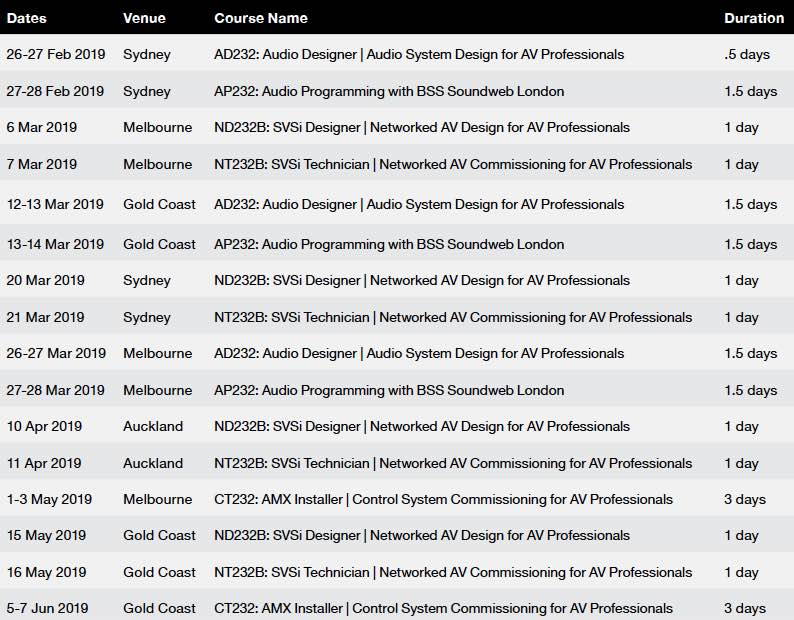
Task: Select the 15 May 2019 date cell
Action: pos(46,535)
